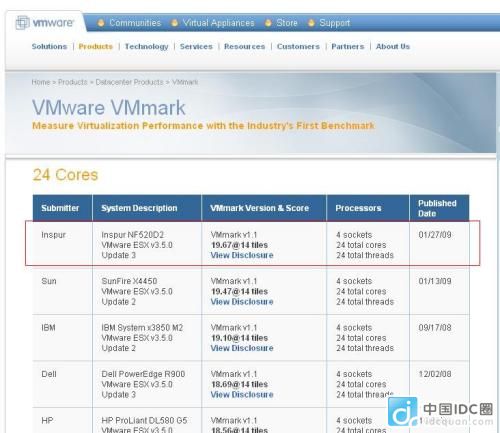Click the VMware logo icon

click(x=23, y=23)
